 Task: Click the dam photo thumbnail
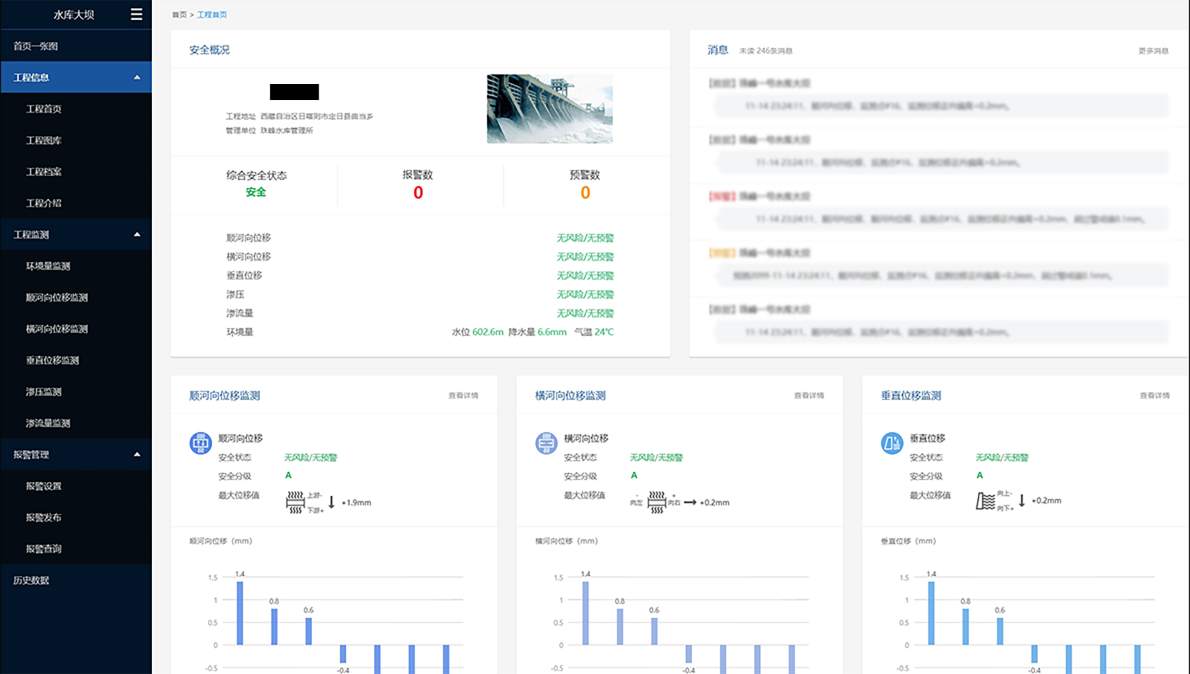click(549, 109)
